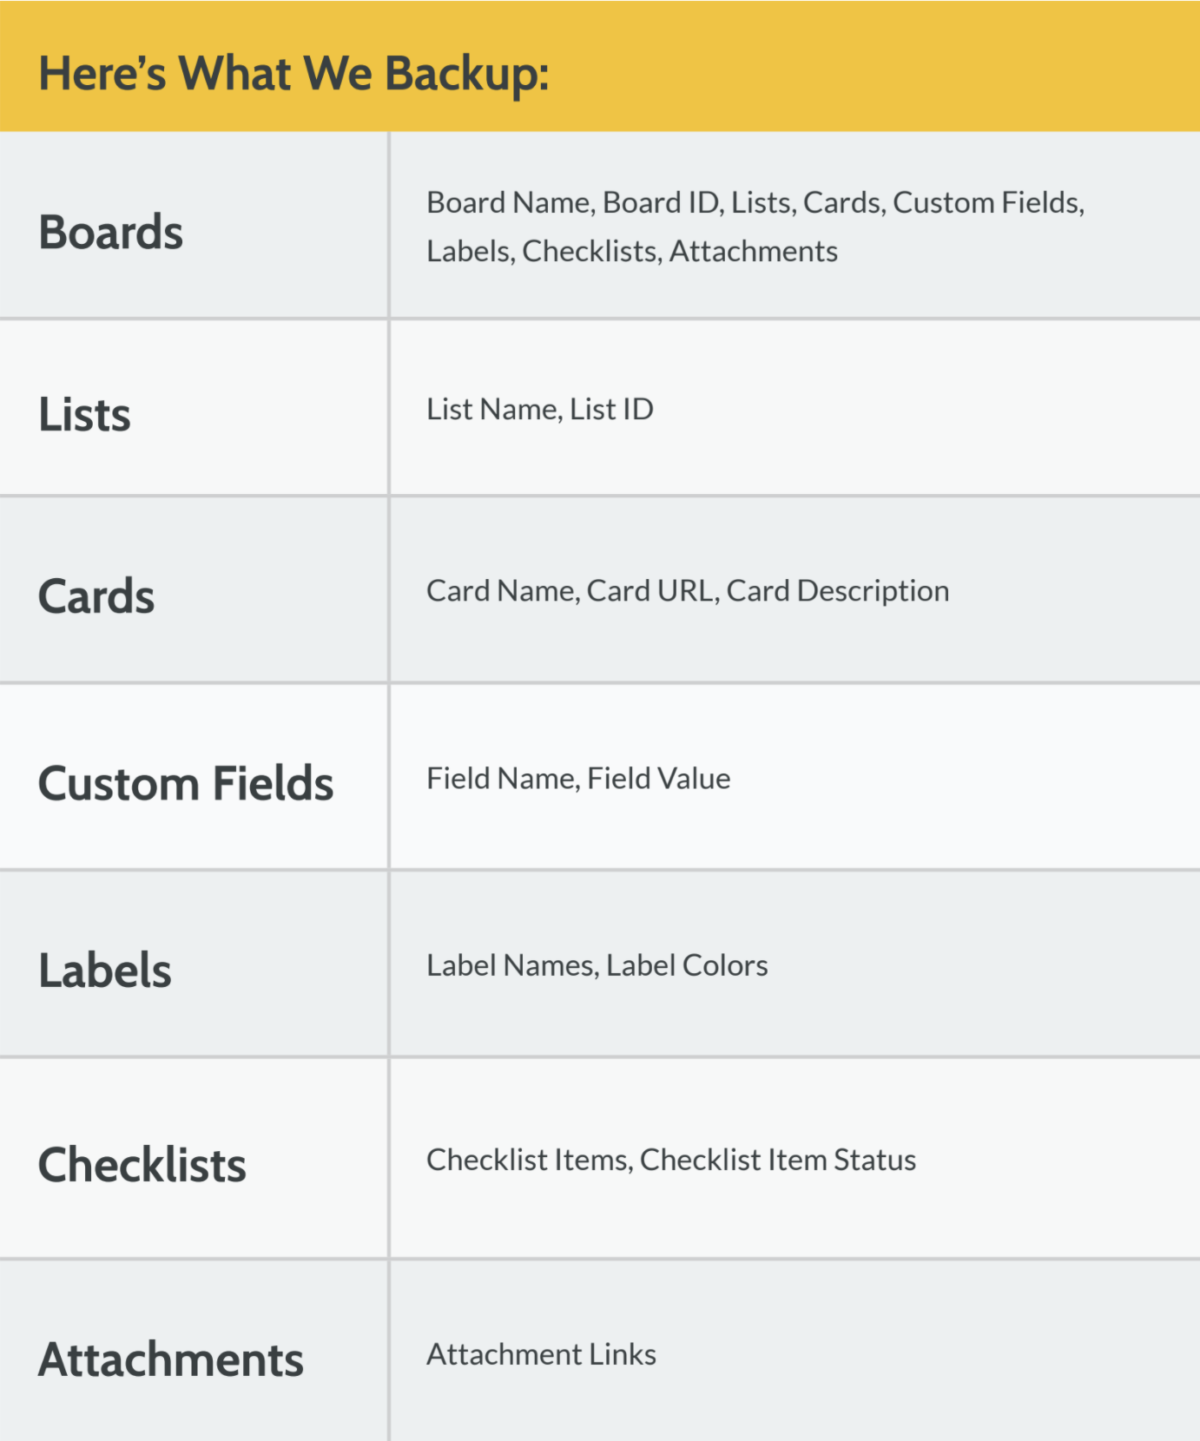Select the 'List Name, List ID' text
Viewport: 1200px width, 1441px height.
tap(540, 409)
